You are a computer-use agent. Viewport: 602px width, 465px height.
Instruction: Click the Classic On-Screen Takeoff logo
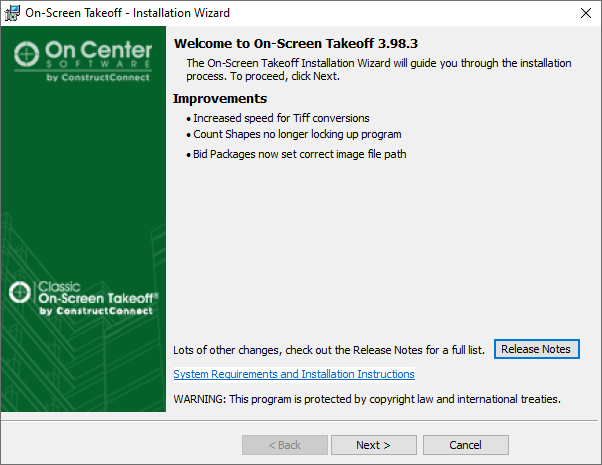pos(83,298)
